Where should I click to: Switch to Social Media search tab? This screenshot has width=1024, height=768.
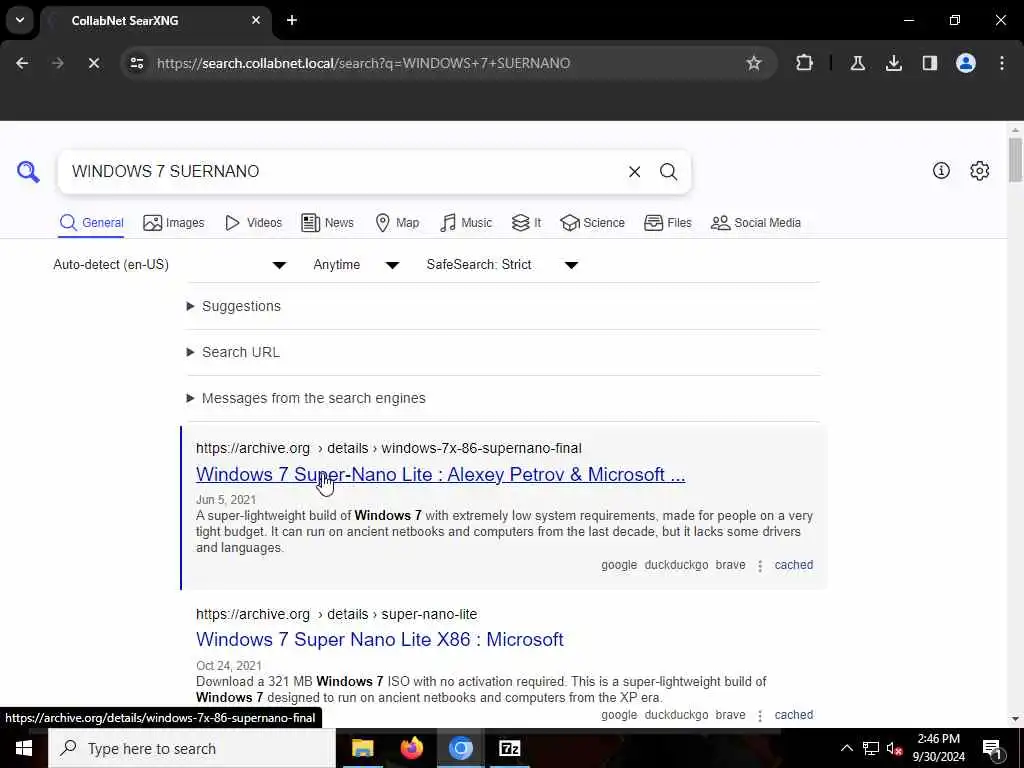[x=756, y=223]
